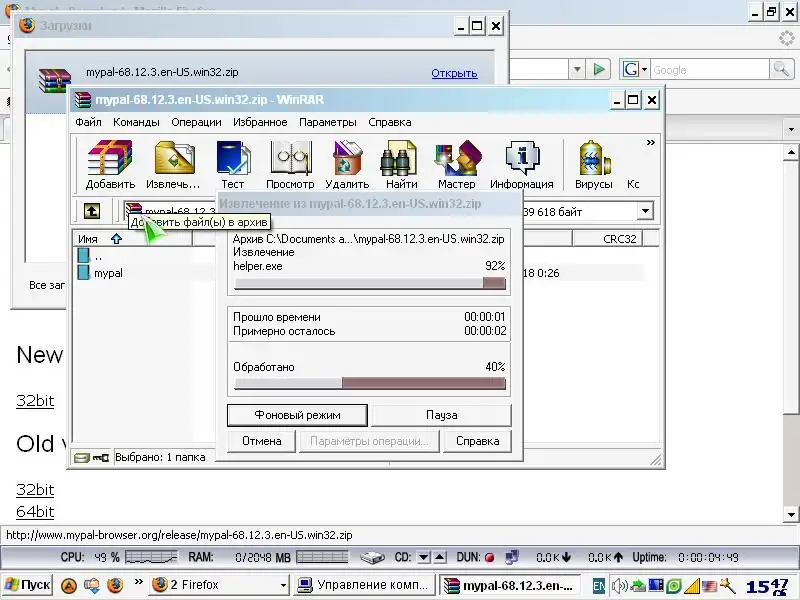The width and height of the screenshot is (800, 600).
Task: Click the Пуск start button
Action: [x=28, y=584]
